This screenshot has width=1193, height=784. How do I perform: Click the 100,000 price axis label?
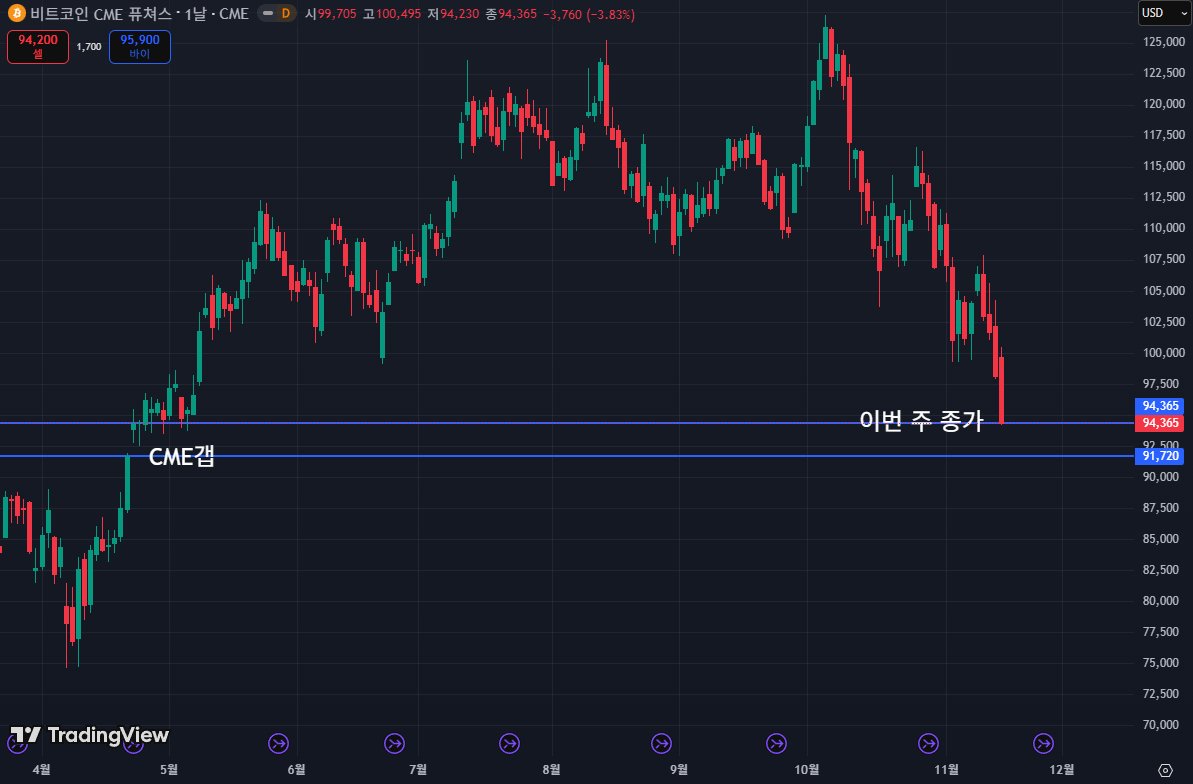coord(1163,352)
